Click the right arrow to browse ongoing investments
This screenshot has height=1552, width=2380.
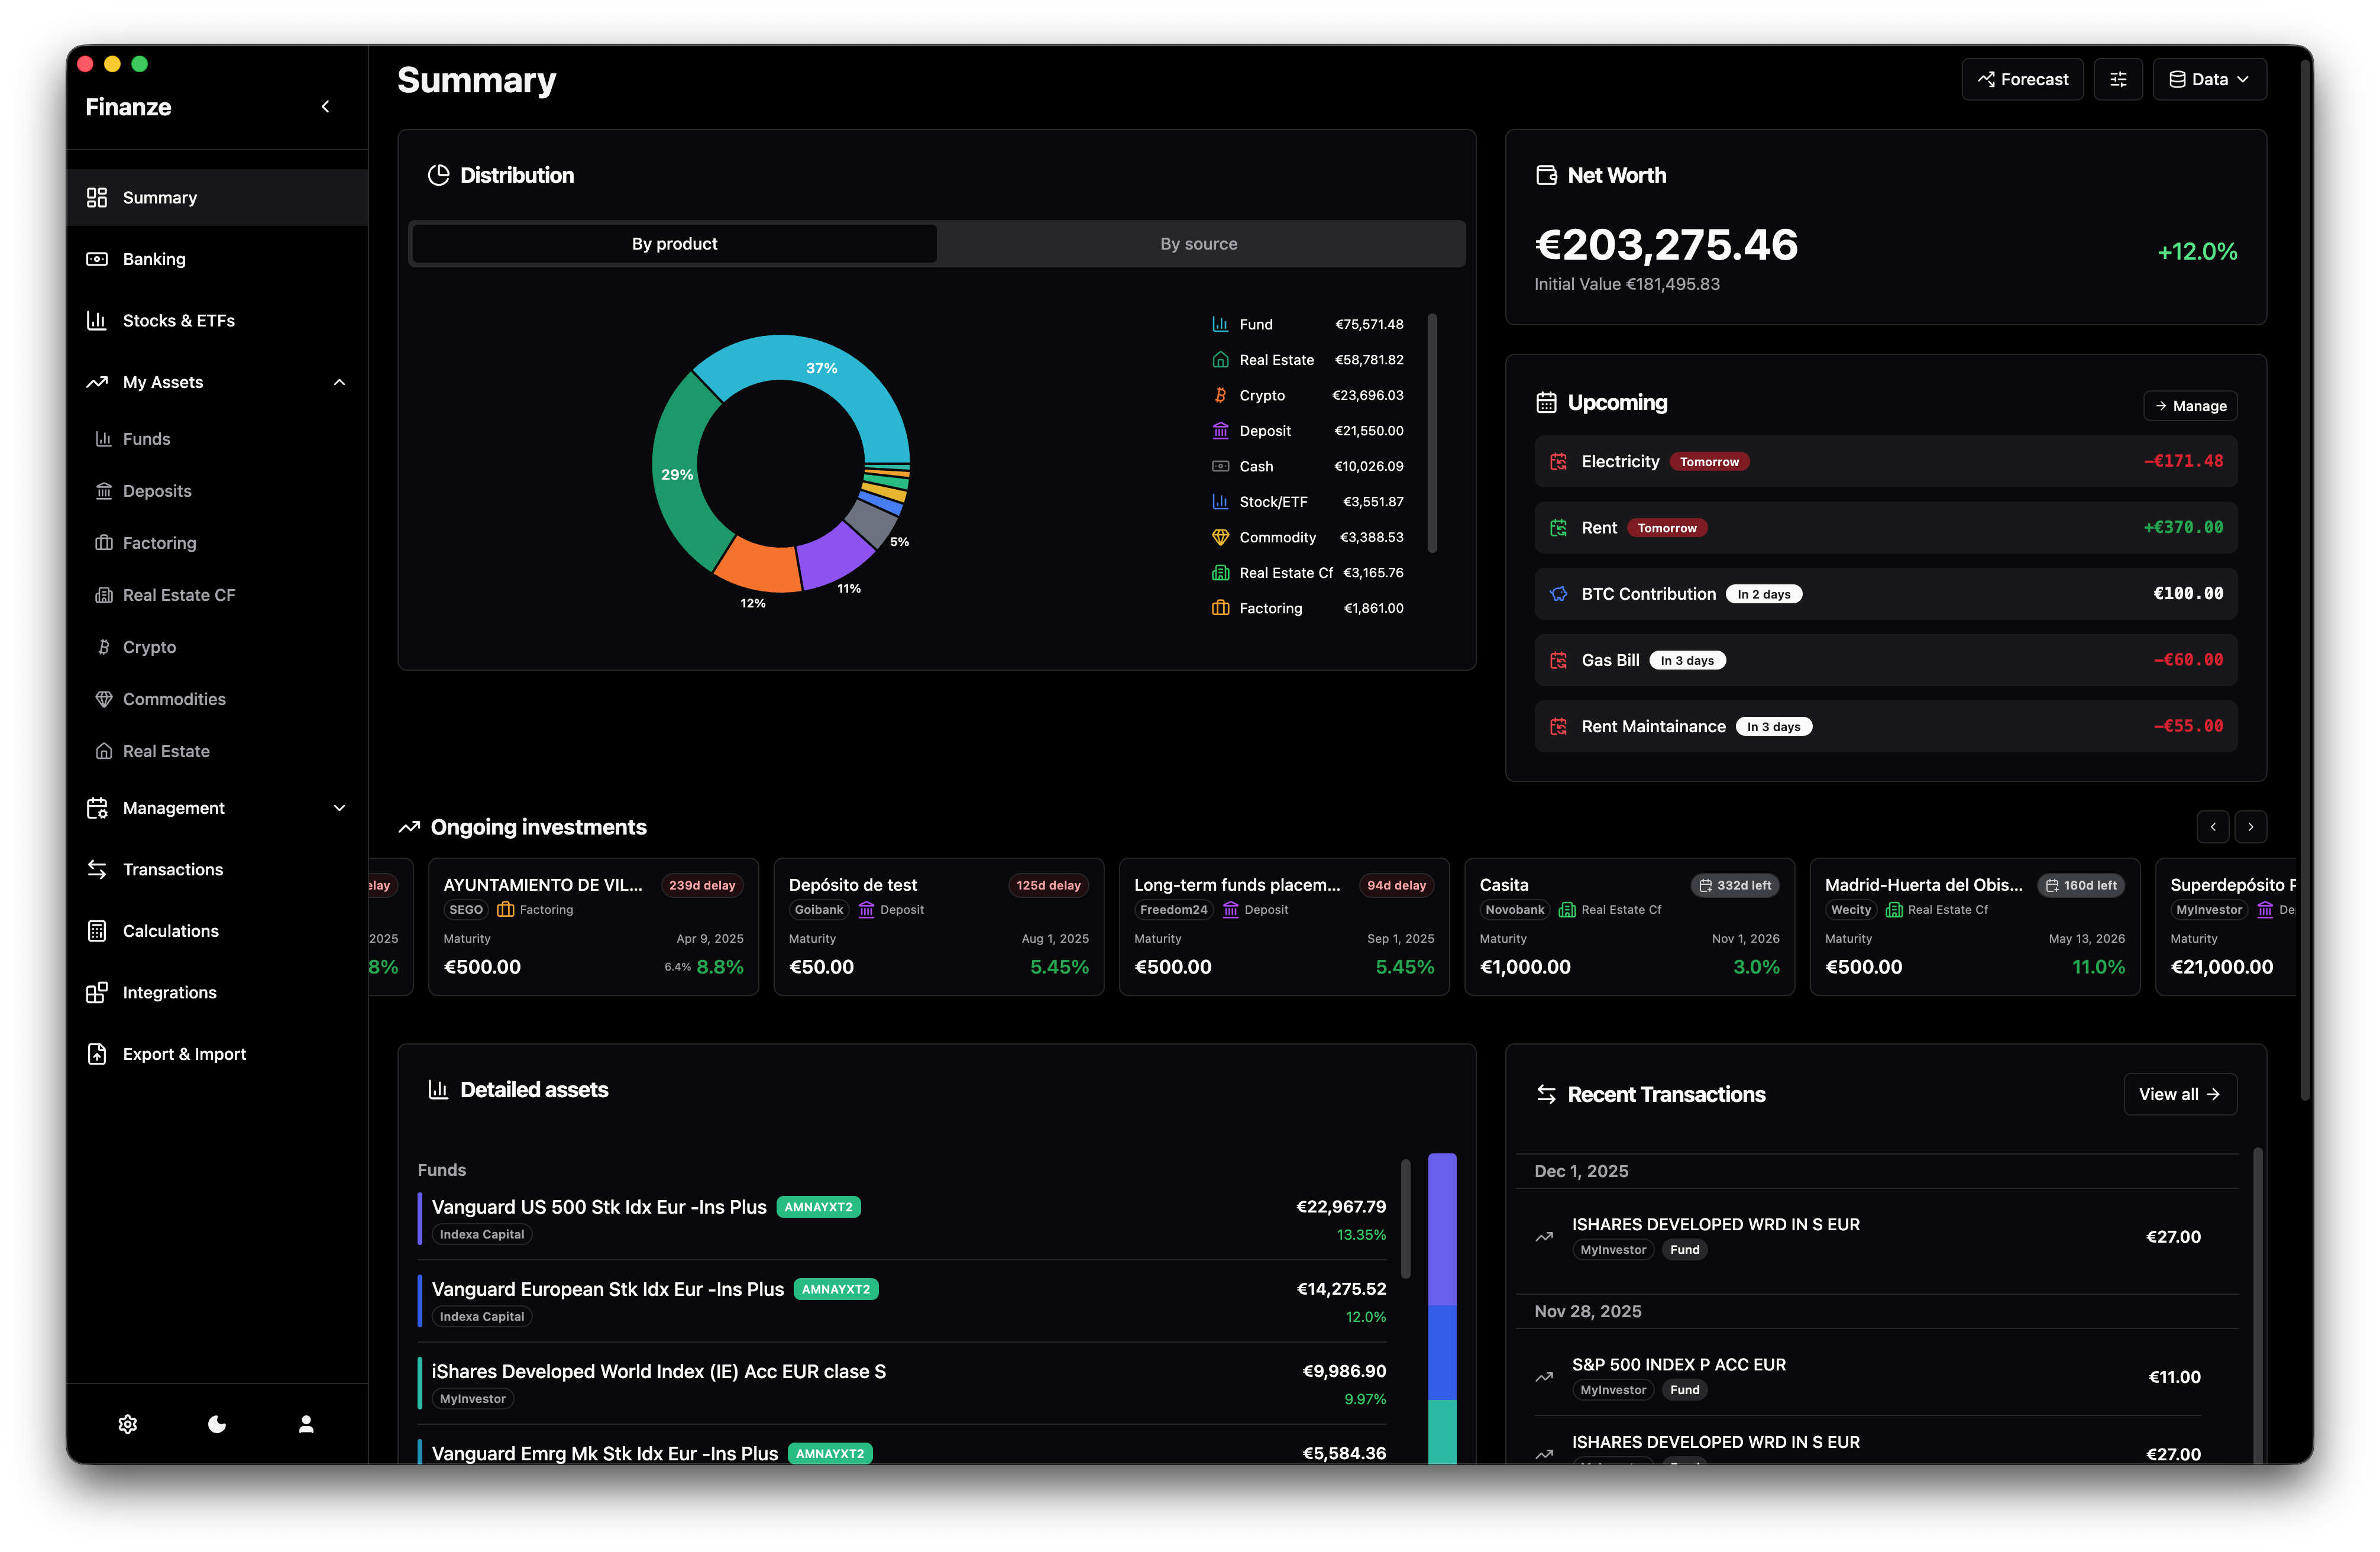pyautogui.click(x=2252, y=827)
